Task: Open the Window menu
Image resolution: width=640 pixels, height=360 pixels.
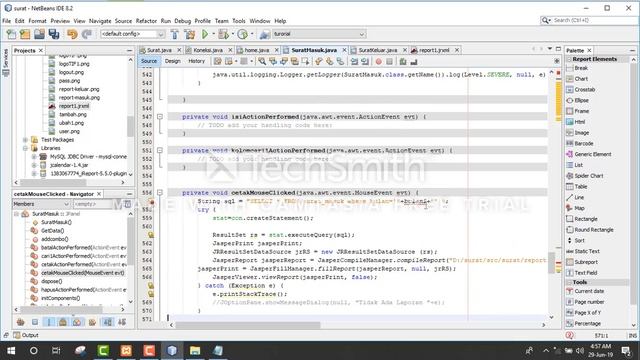Action: (x=260, y=21)
